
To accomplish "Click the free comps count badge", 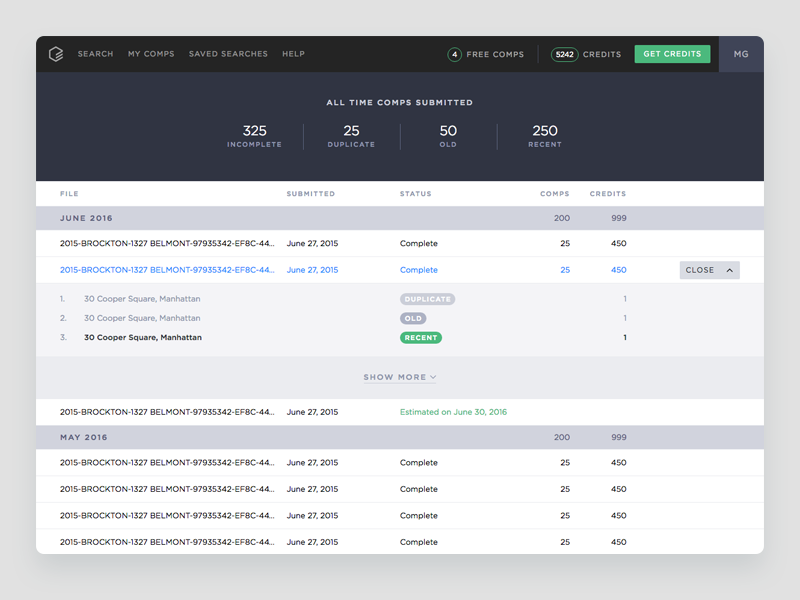I will 454,54.
